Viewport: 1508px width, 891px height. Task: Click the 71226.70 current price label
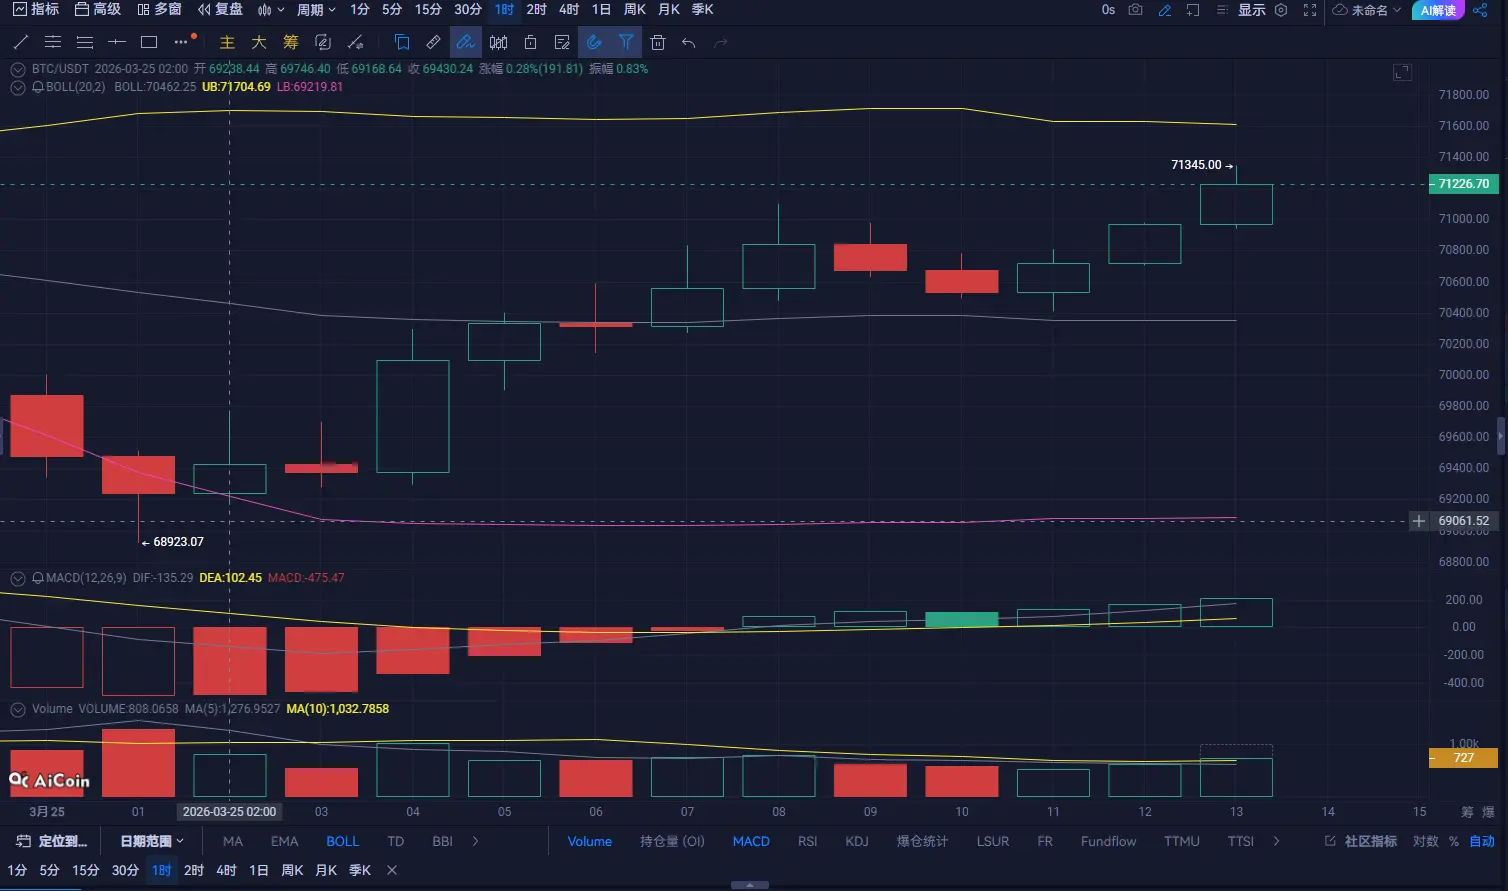pos(1463,184)
